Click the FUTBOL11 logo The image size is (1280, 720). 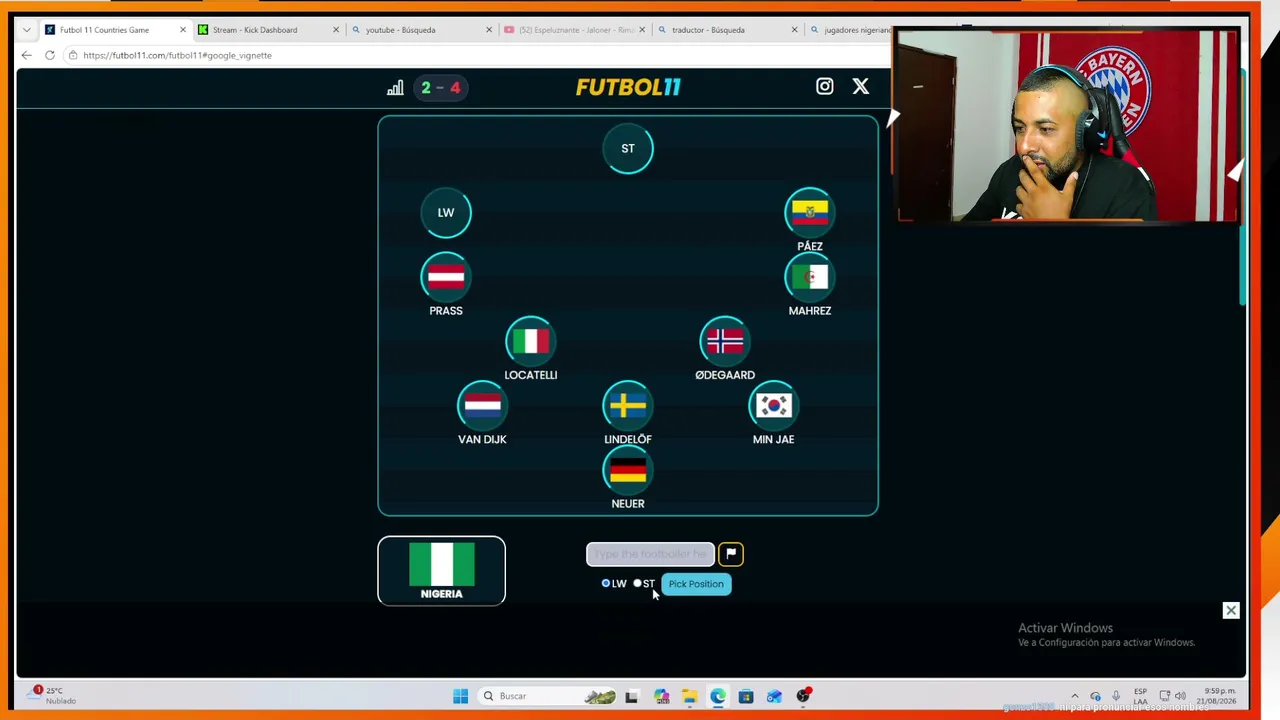click(628, 87)
